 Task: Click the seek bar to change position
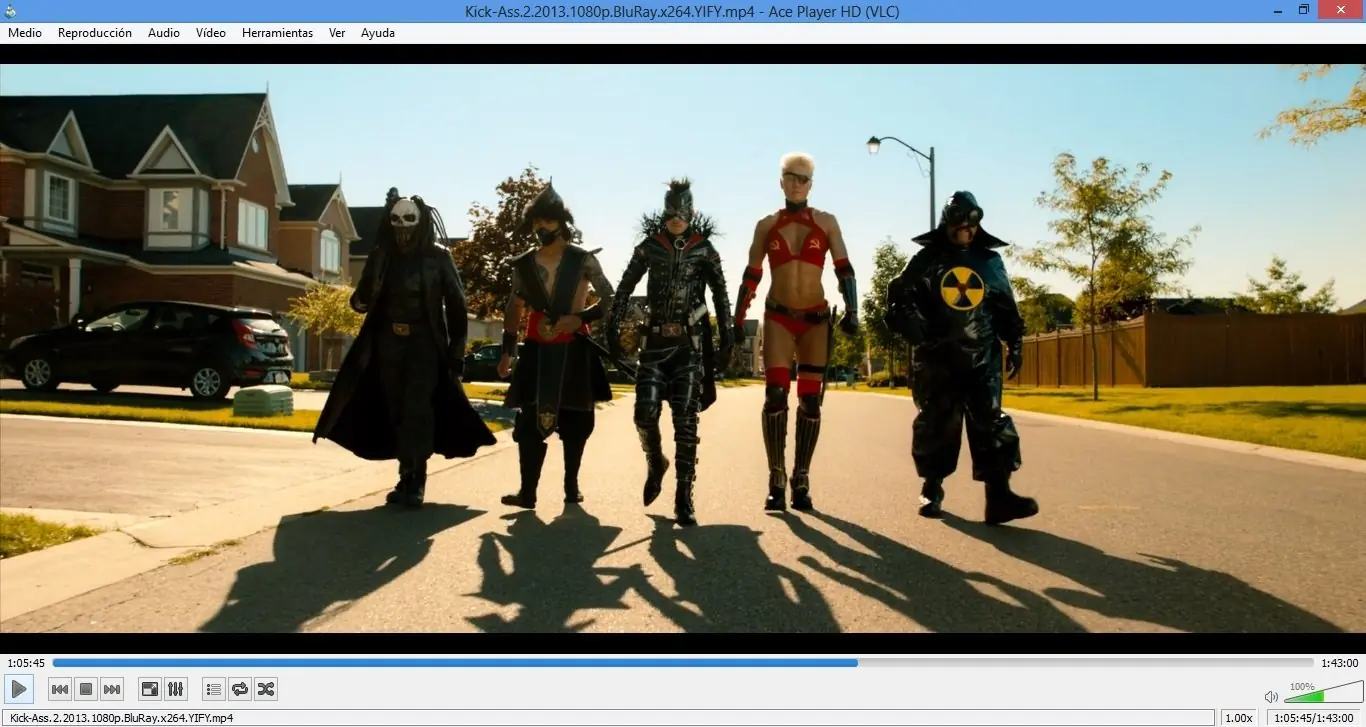pos(683,662)
